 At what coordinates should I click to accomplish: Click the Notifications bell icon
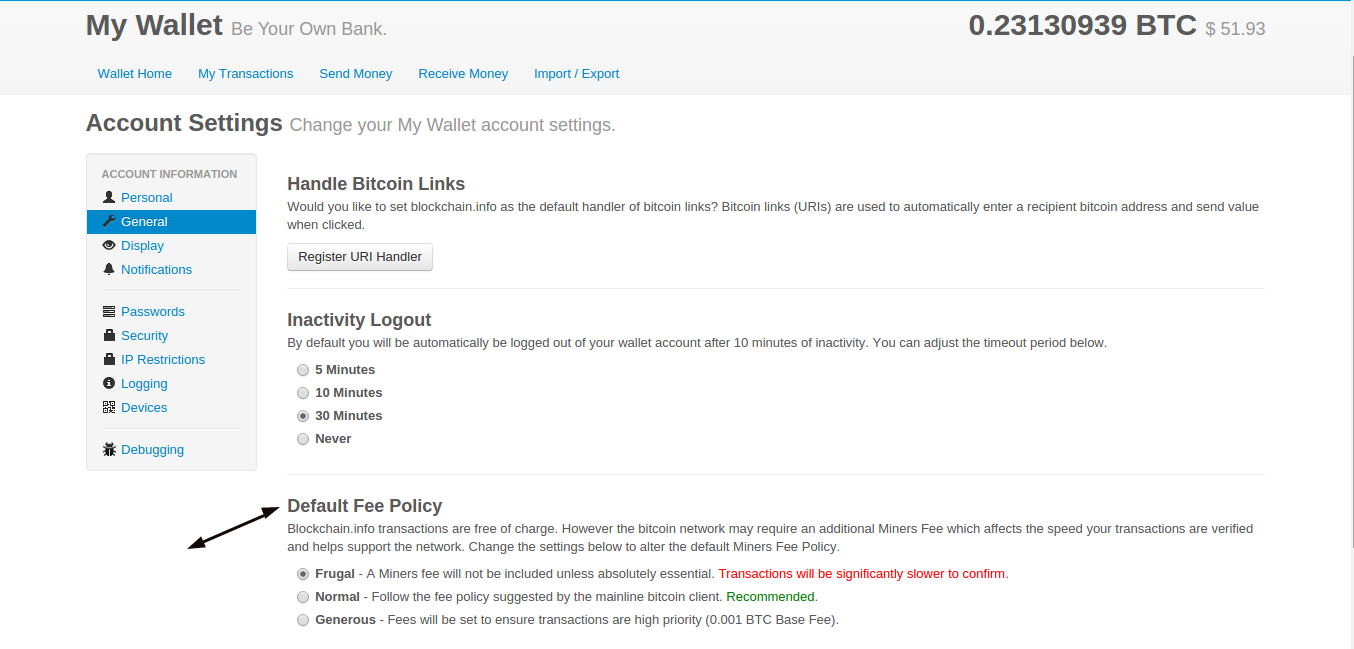tap(109, 270)
